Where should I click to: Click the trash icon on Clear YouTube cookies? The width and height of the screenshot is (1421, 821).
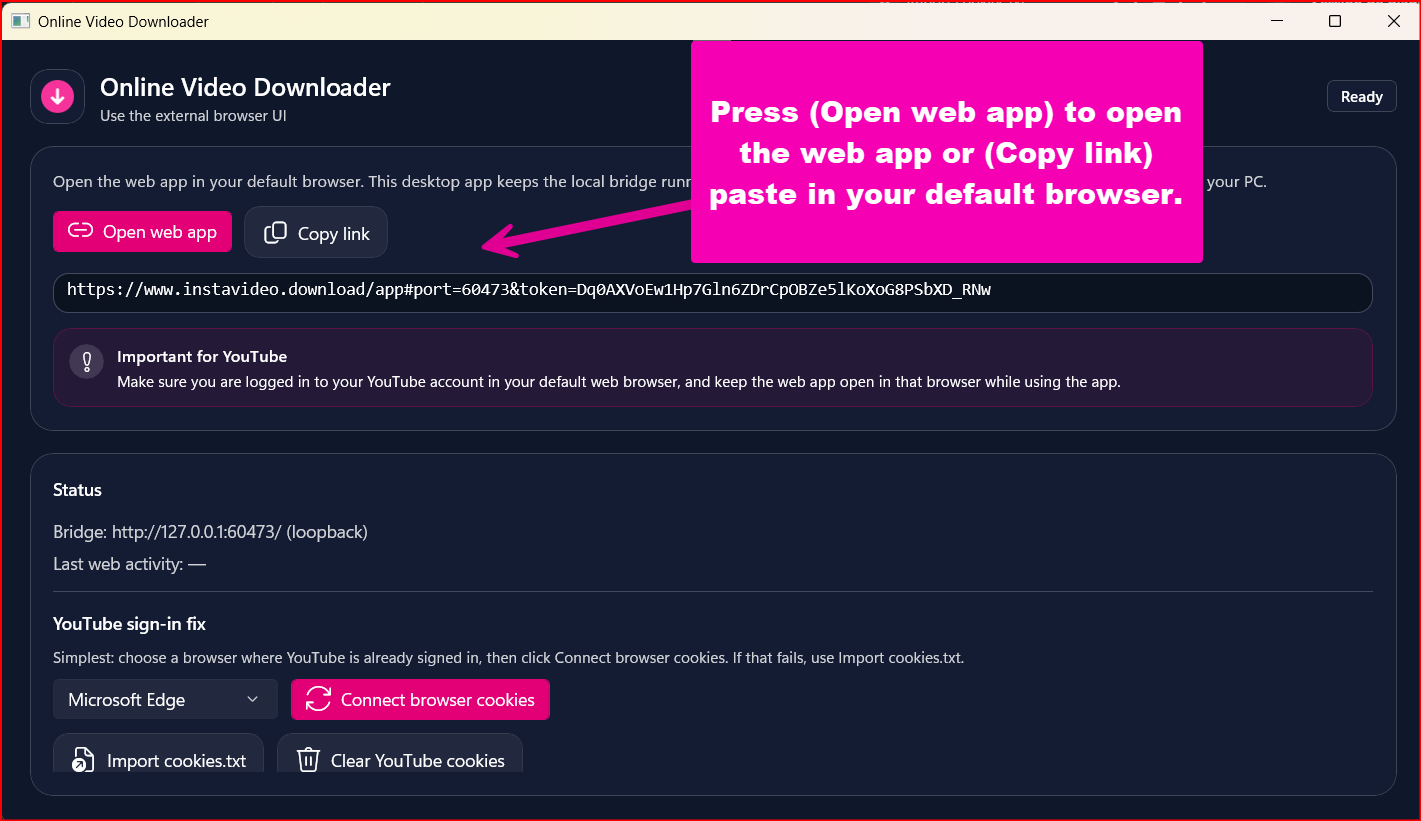click(308, 760)
